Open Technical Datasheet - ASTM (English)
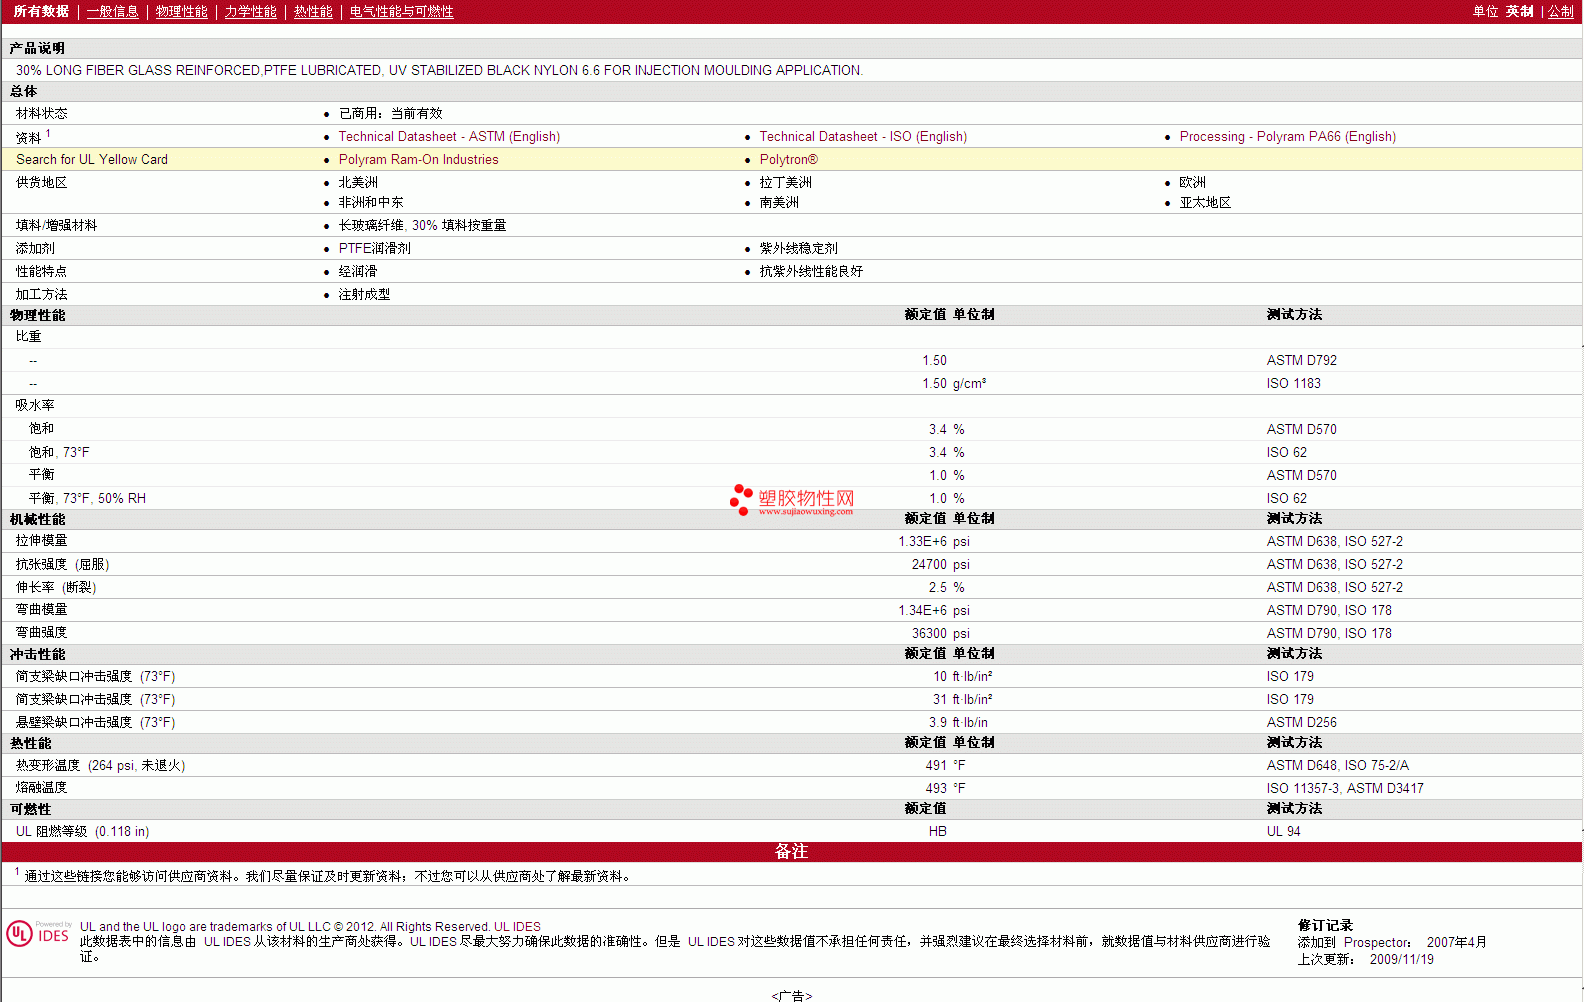This screenshot has height=1002, width=1584. (x=449, y=137)
